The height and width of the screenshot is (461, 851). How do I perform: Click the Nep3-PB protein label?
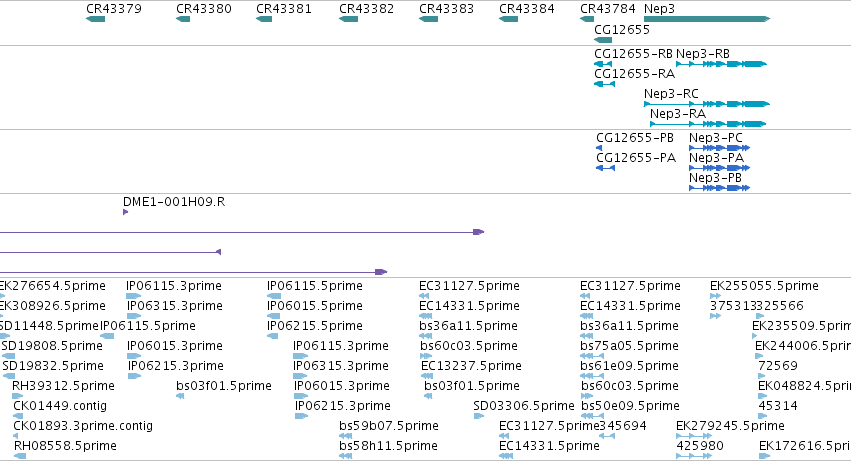point(715,178)
